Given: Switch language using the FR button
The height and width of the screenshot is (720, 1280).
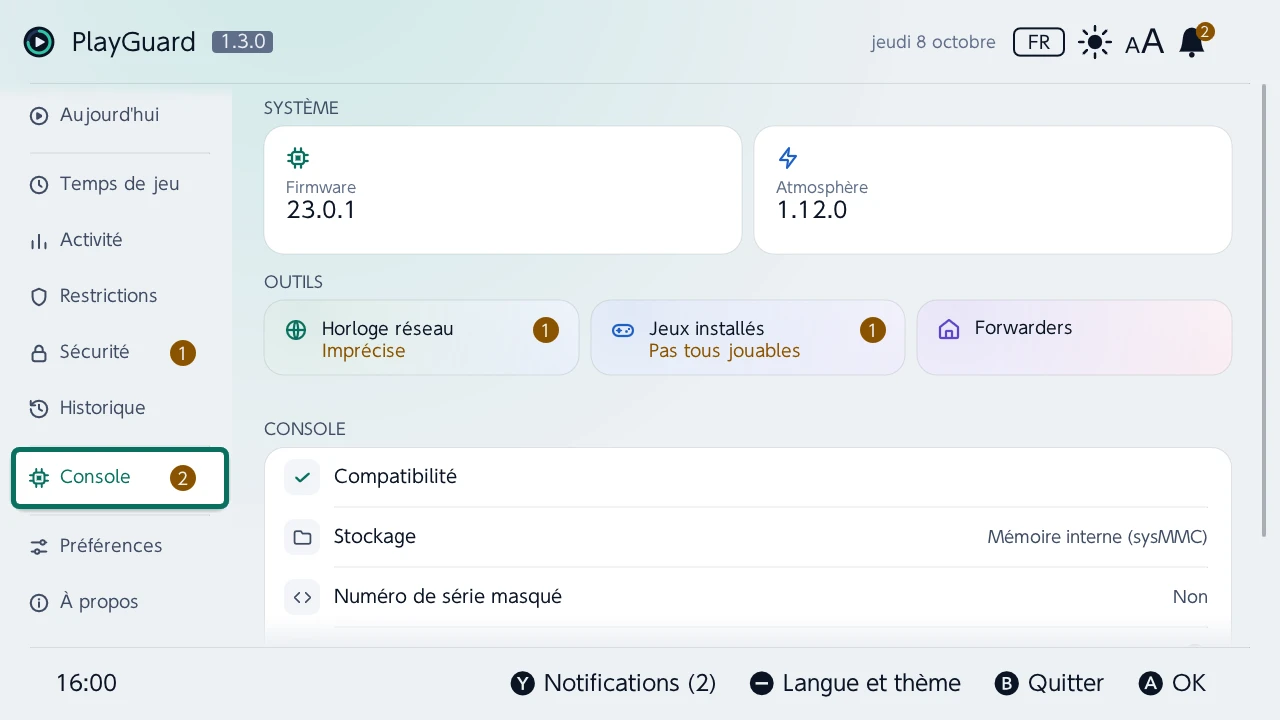Looking at the screenshot, I should [1039, 42].
